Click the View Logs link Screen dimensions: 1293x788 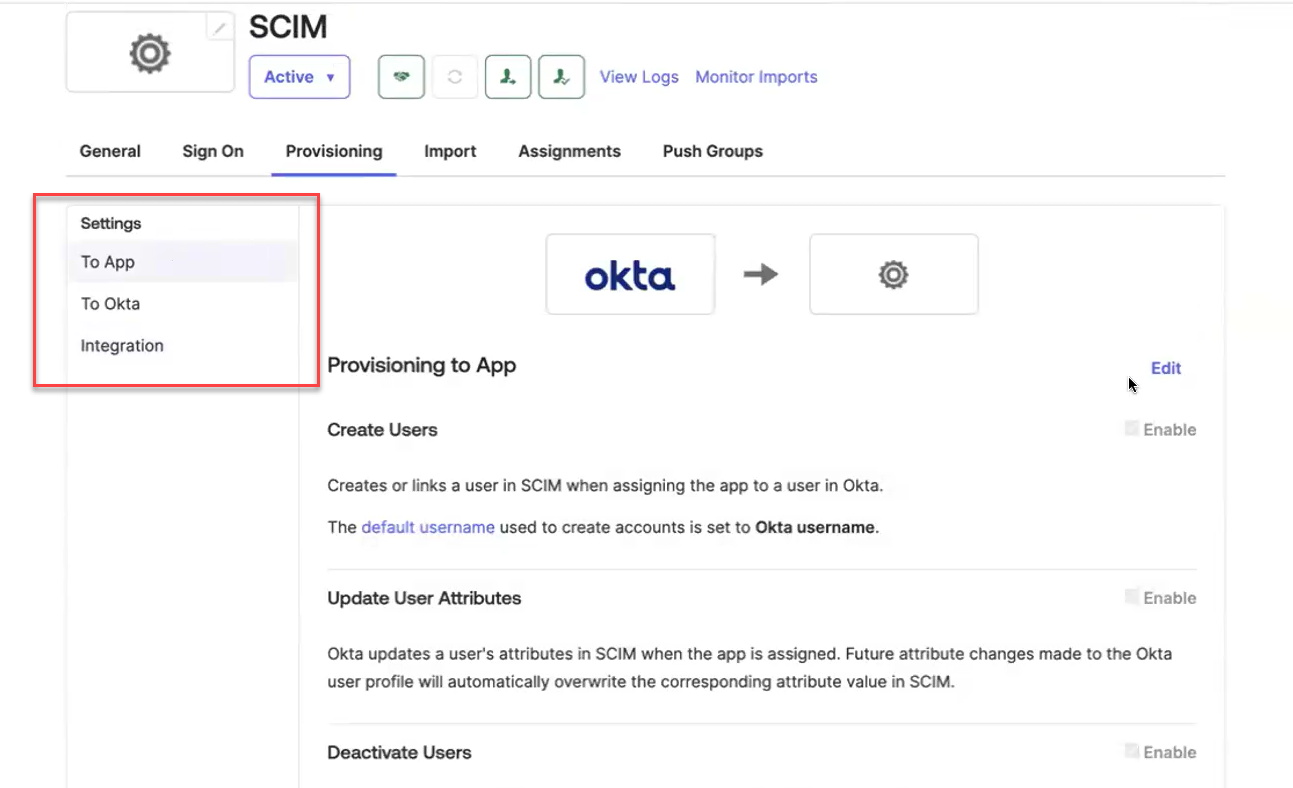click(639, 76)
